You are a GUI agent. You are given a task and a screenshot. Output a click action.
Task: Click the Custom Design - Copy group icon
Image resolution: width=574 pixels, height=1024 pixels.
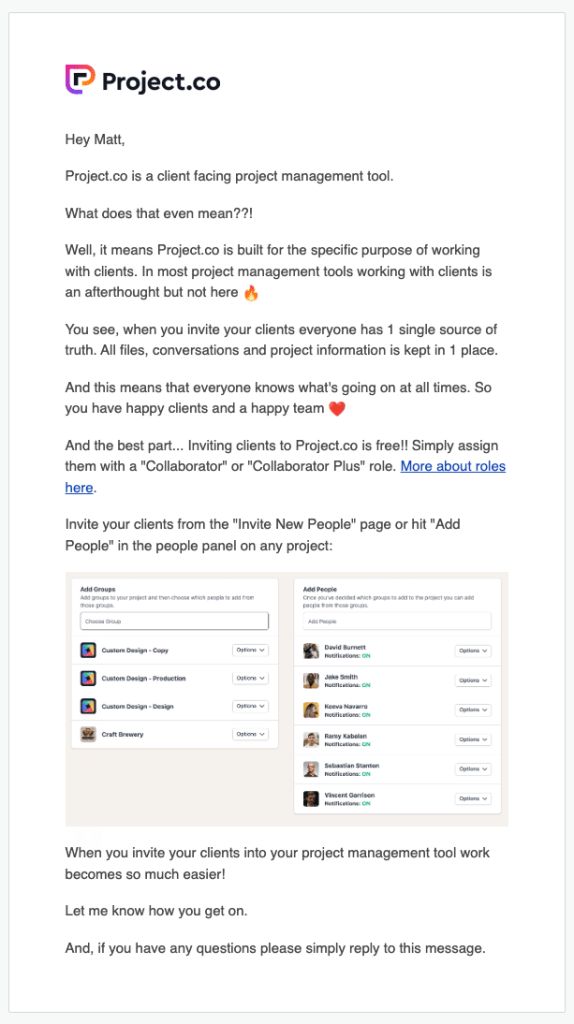coord(88,650)
